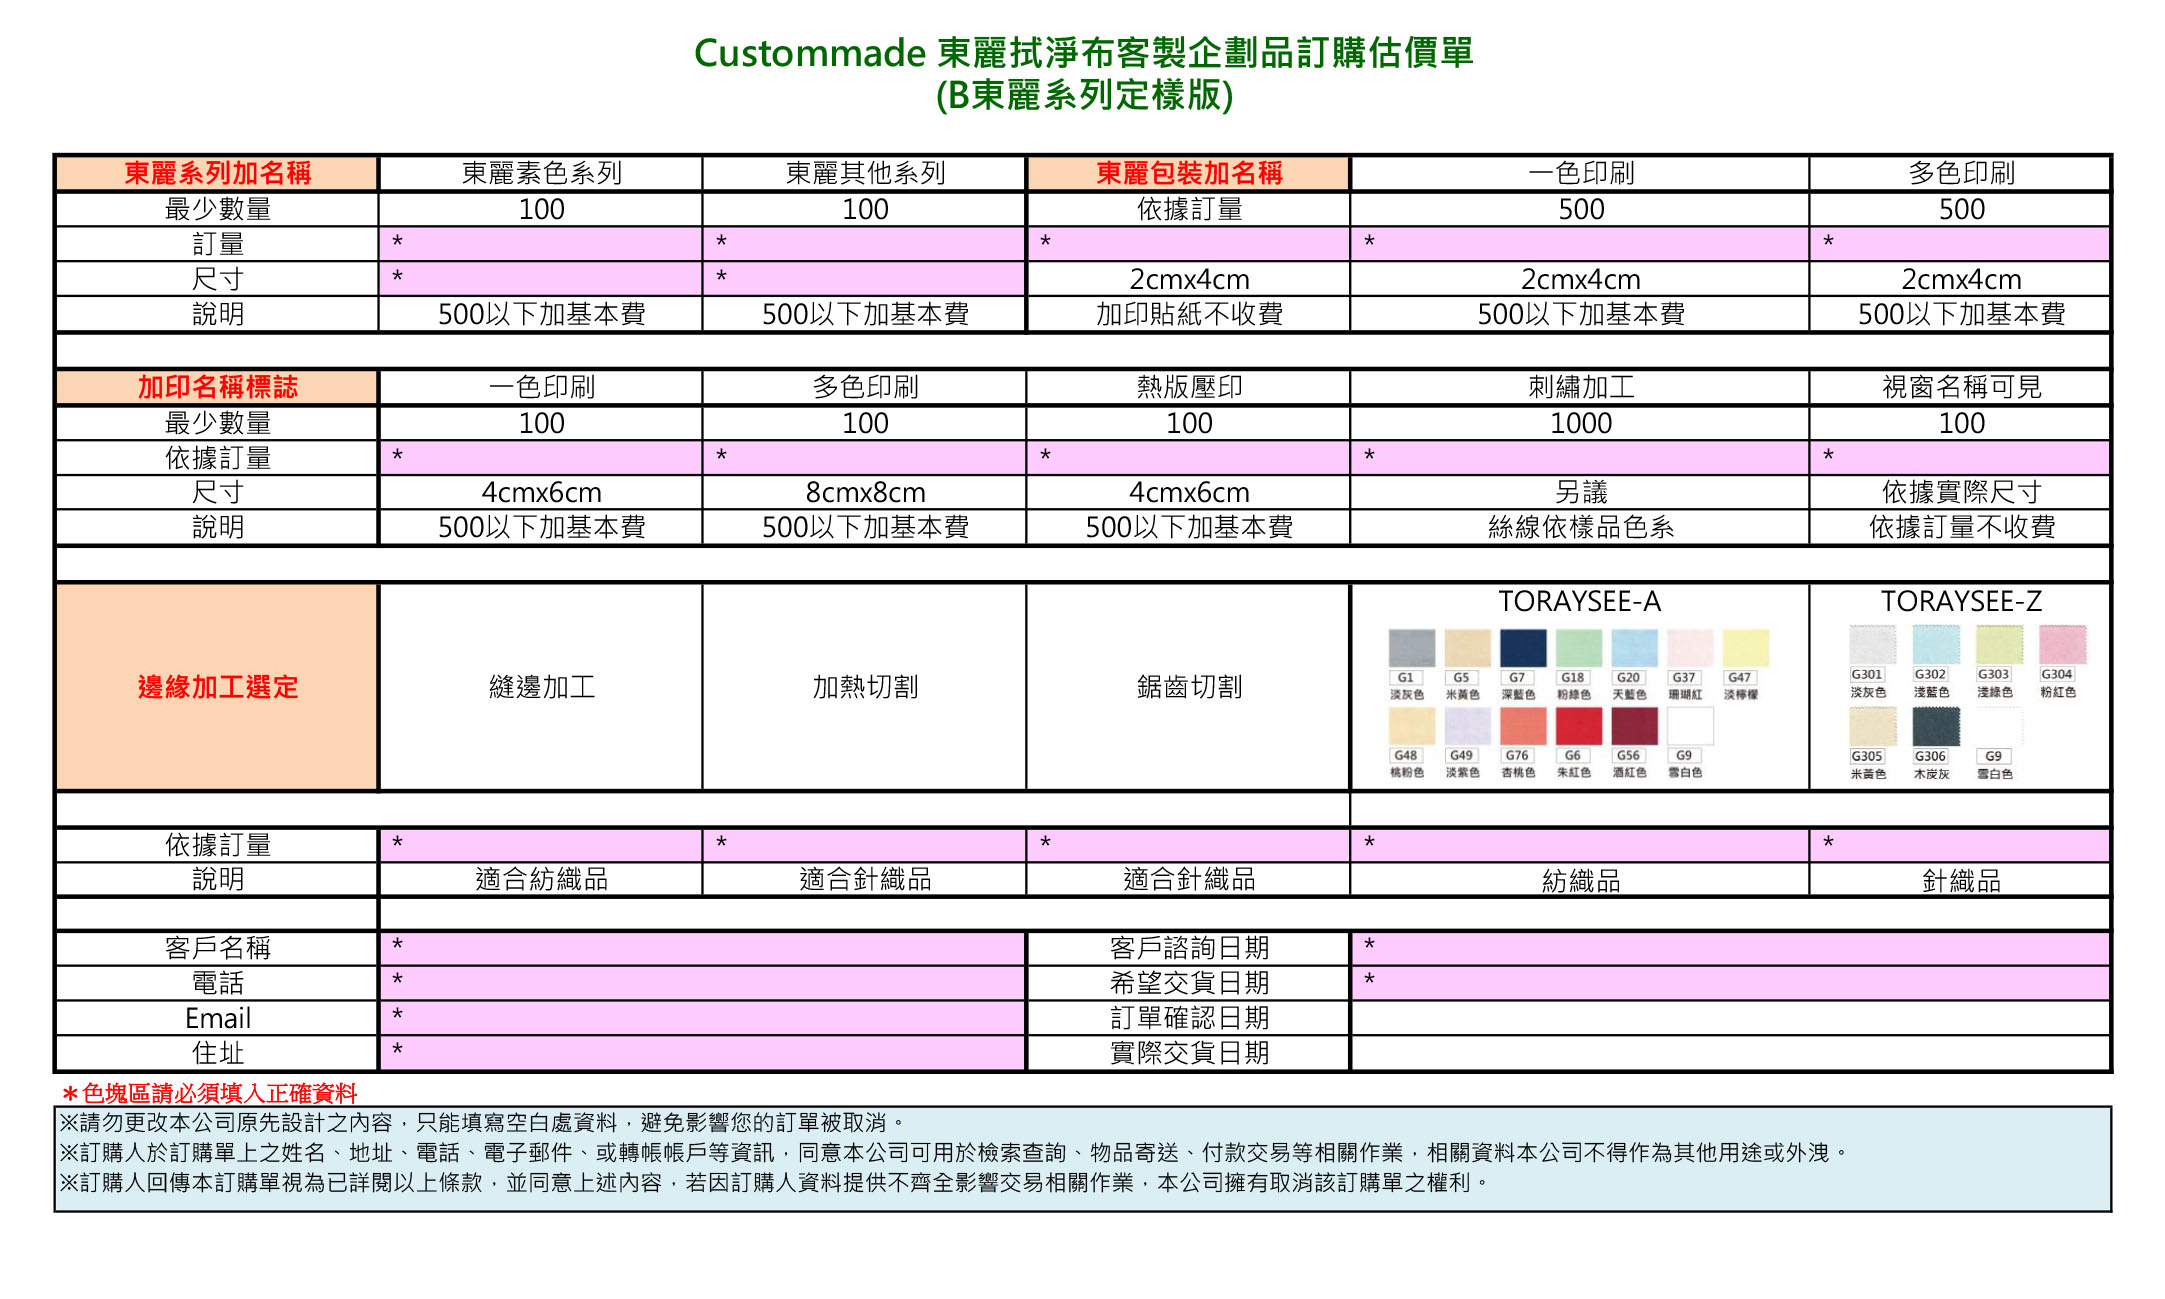Click pink quantity field above 針織品 under TORAYSEE-Z
The height and width of the screenshot is (1299, 2165).
(1961, 845)
